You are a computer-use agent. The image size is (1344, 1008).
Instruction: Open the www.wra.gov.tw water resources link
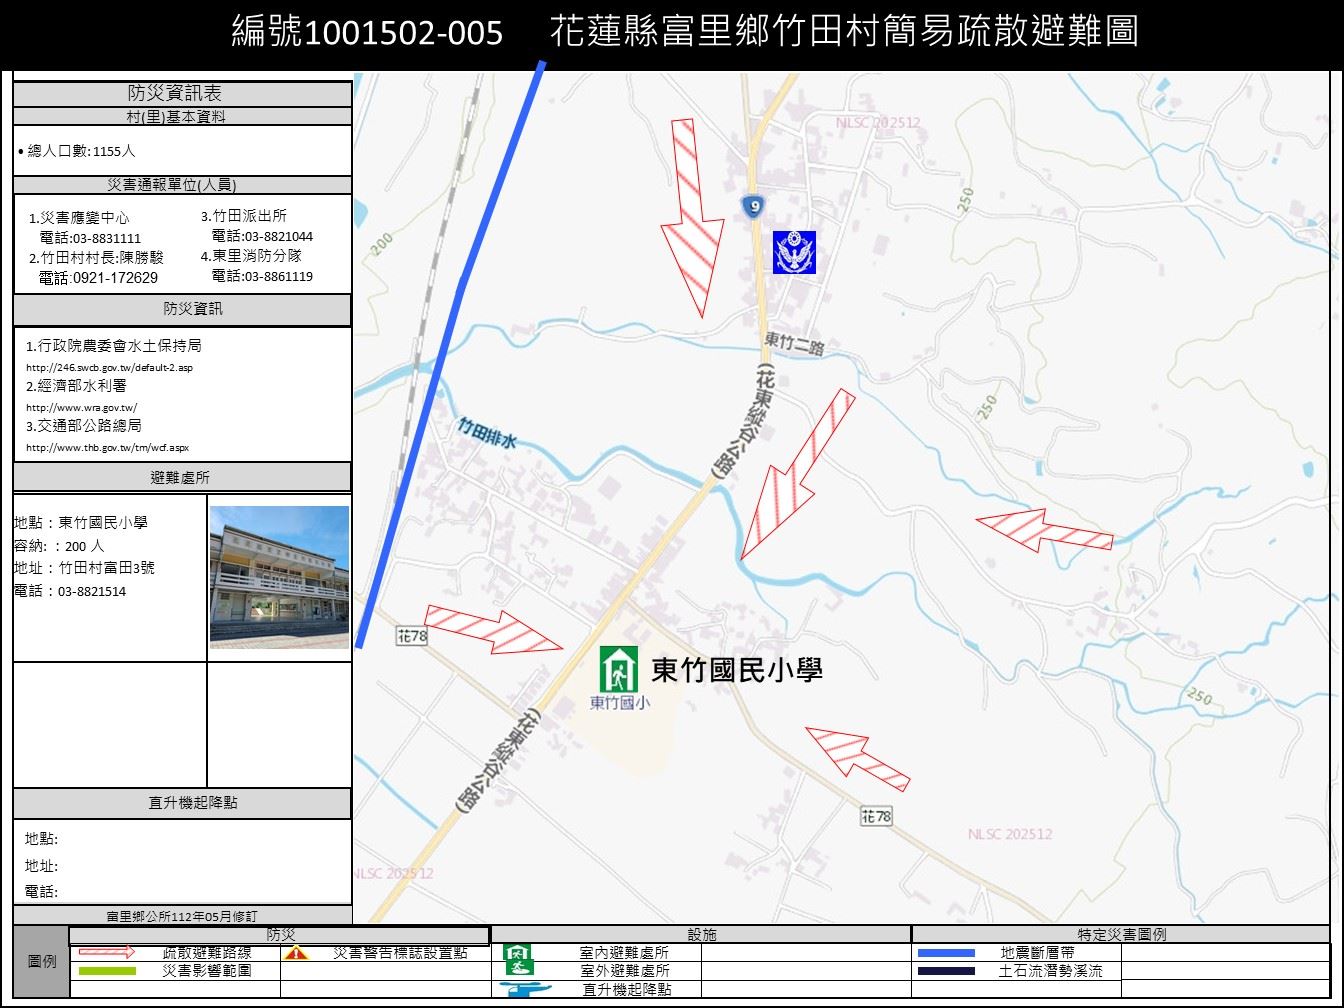[81, 408]
